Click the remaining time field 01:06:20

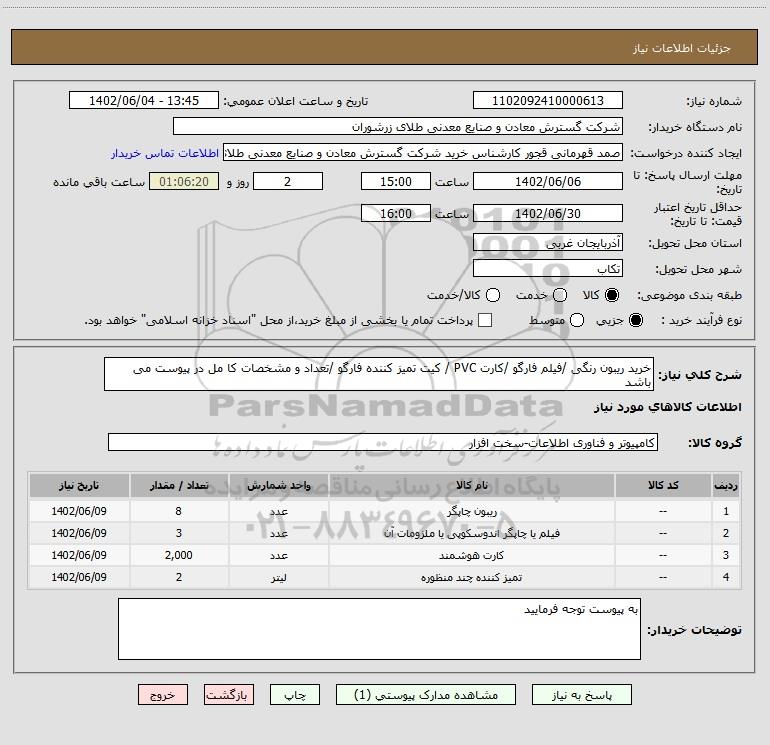click(x=184, y=181)
